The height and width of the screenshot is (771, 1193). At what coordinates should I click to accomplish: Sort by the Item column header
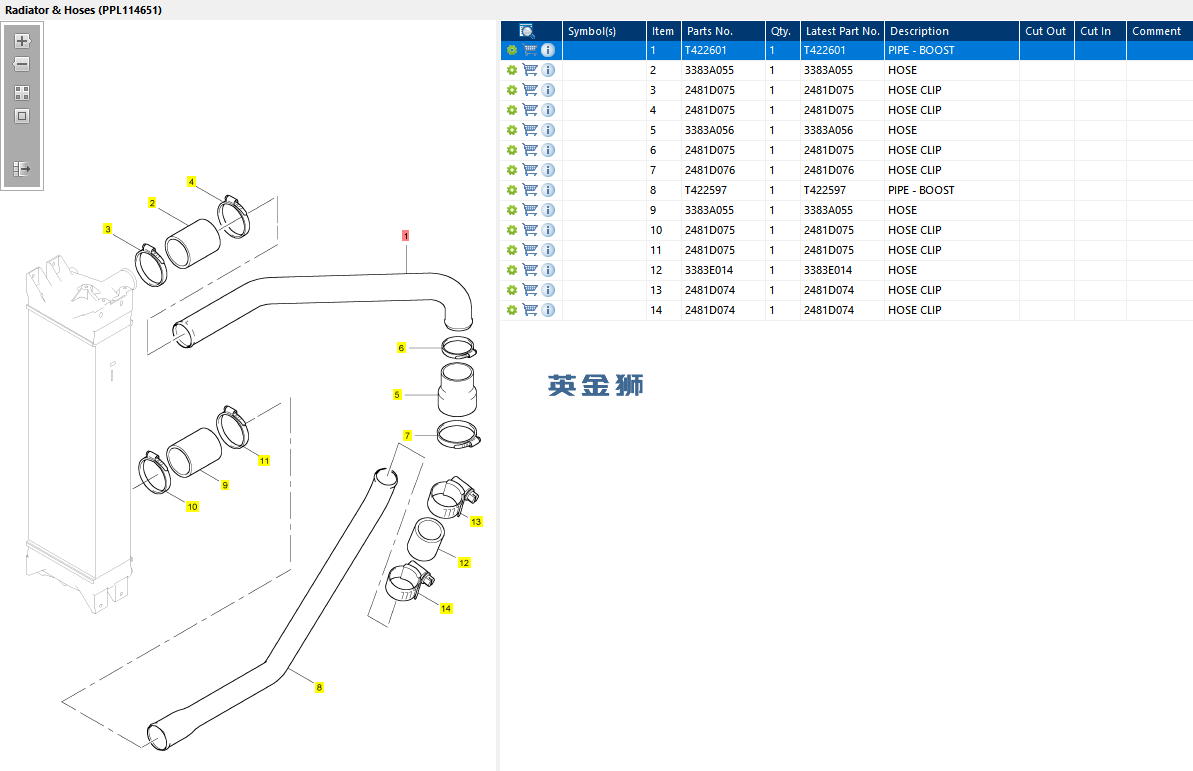click(663, 31)
